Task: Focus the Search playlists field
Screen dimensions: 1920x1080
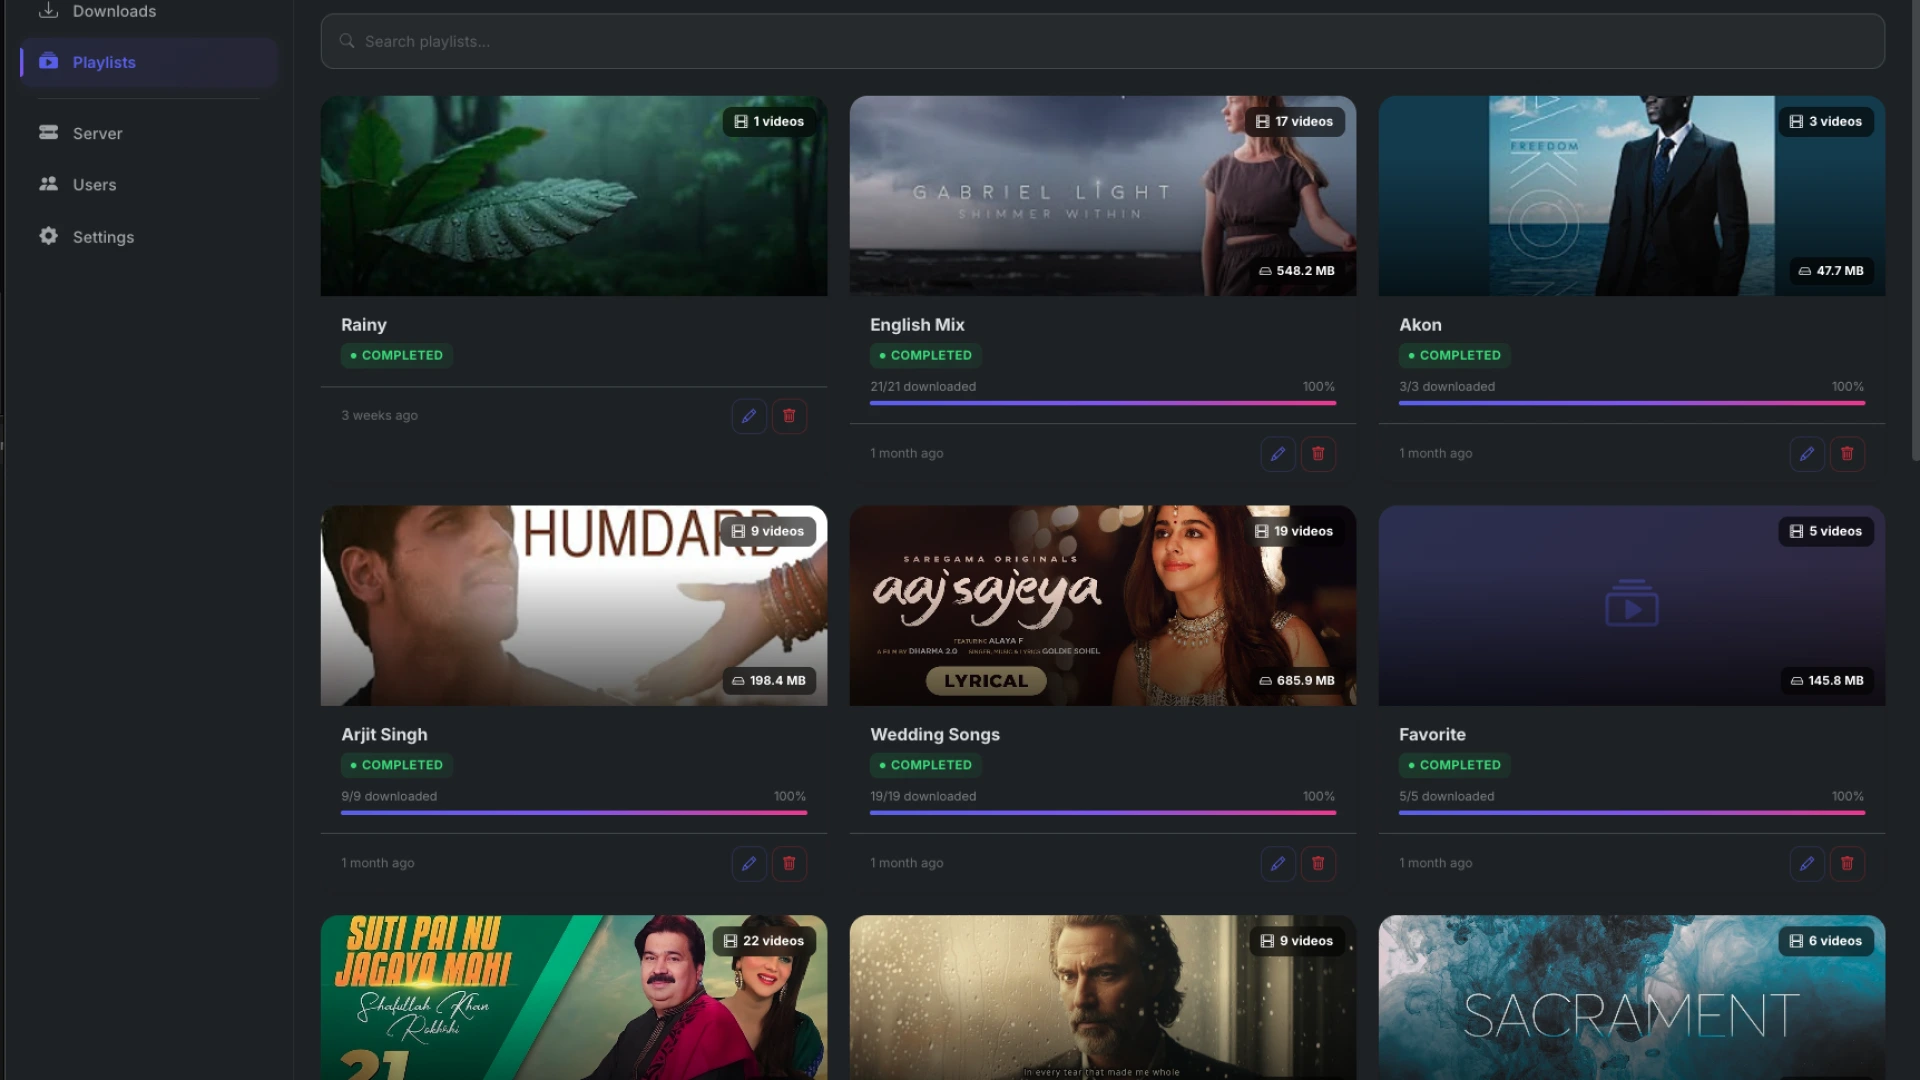Action: tap(1102, 41)
